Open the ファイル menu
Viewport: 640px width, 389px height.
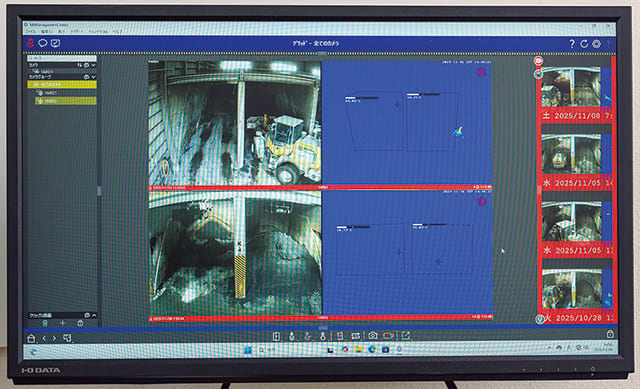click(x=31, y=31)
